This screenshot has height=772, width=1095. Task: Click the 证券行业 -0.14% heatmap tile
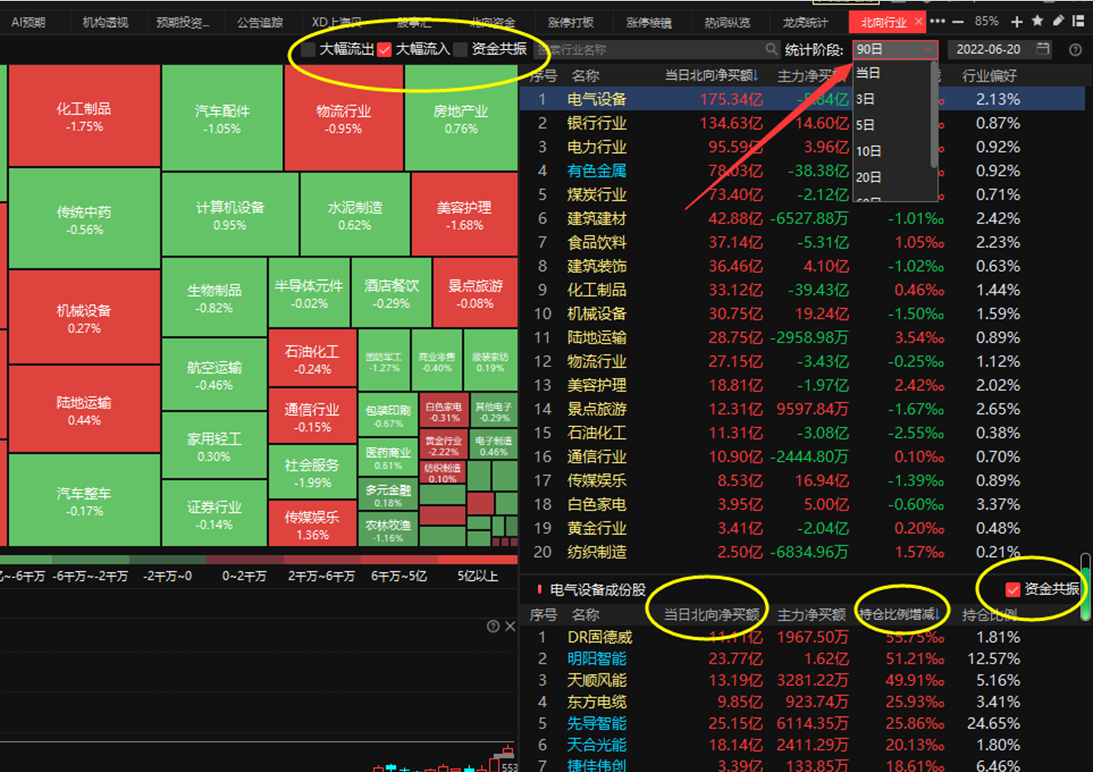coord(214,514)
